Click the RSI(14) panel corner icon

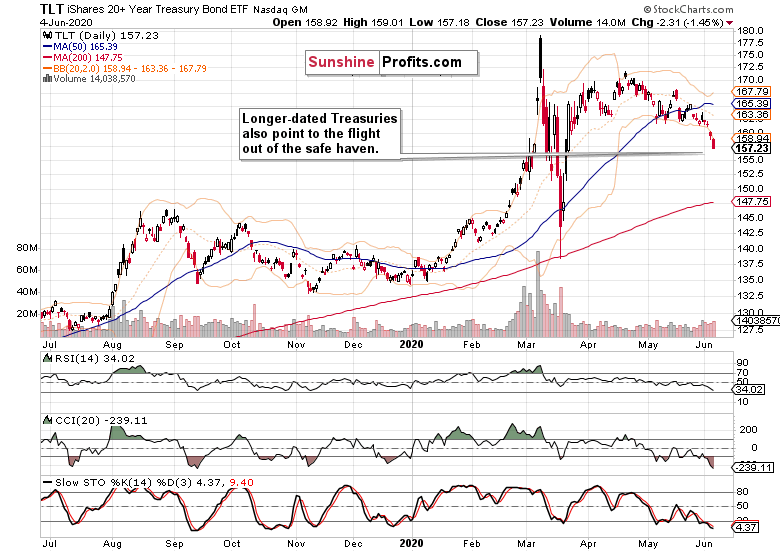click(47, 358)
